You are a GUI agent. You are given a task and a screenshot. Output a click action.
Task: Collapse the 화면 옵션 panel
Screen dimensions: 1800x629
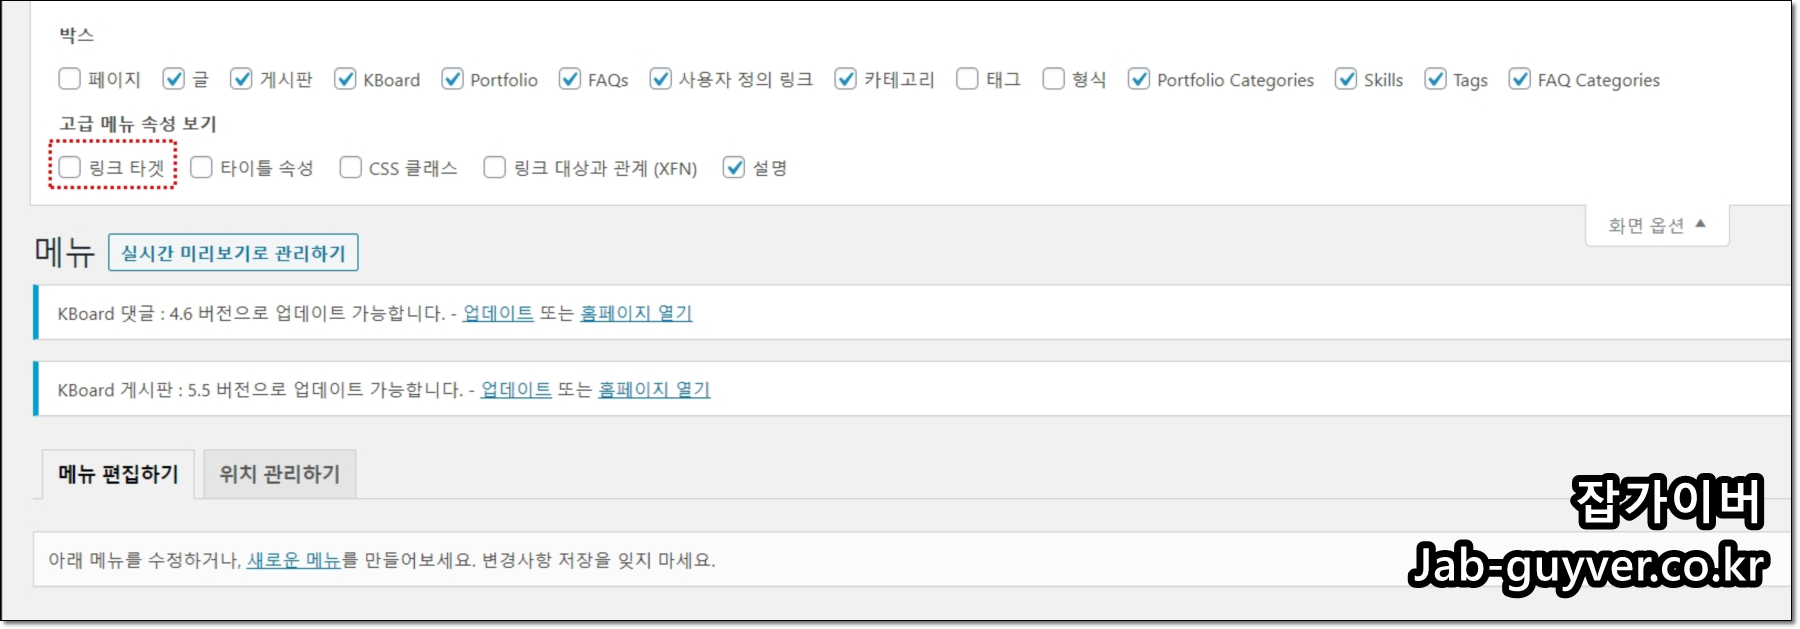coord(1657,225)
